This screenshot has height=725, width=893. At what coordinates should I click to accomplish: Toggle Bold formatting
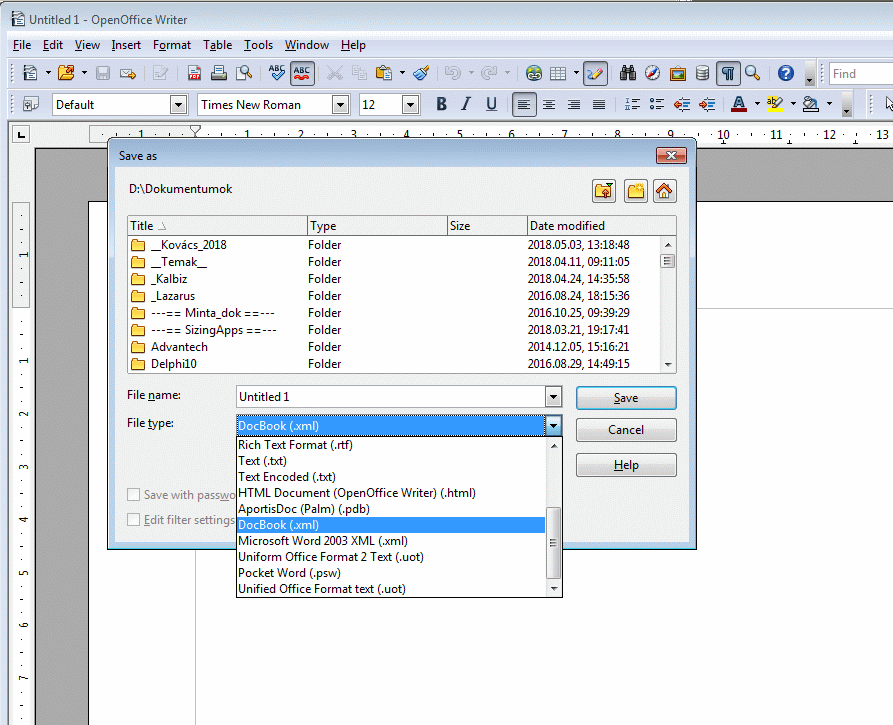pyautogui.click(x=441, y=104)
